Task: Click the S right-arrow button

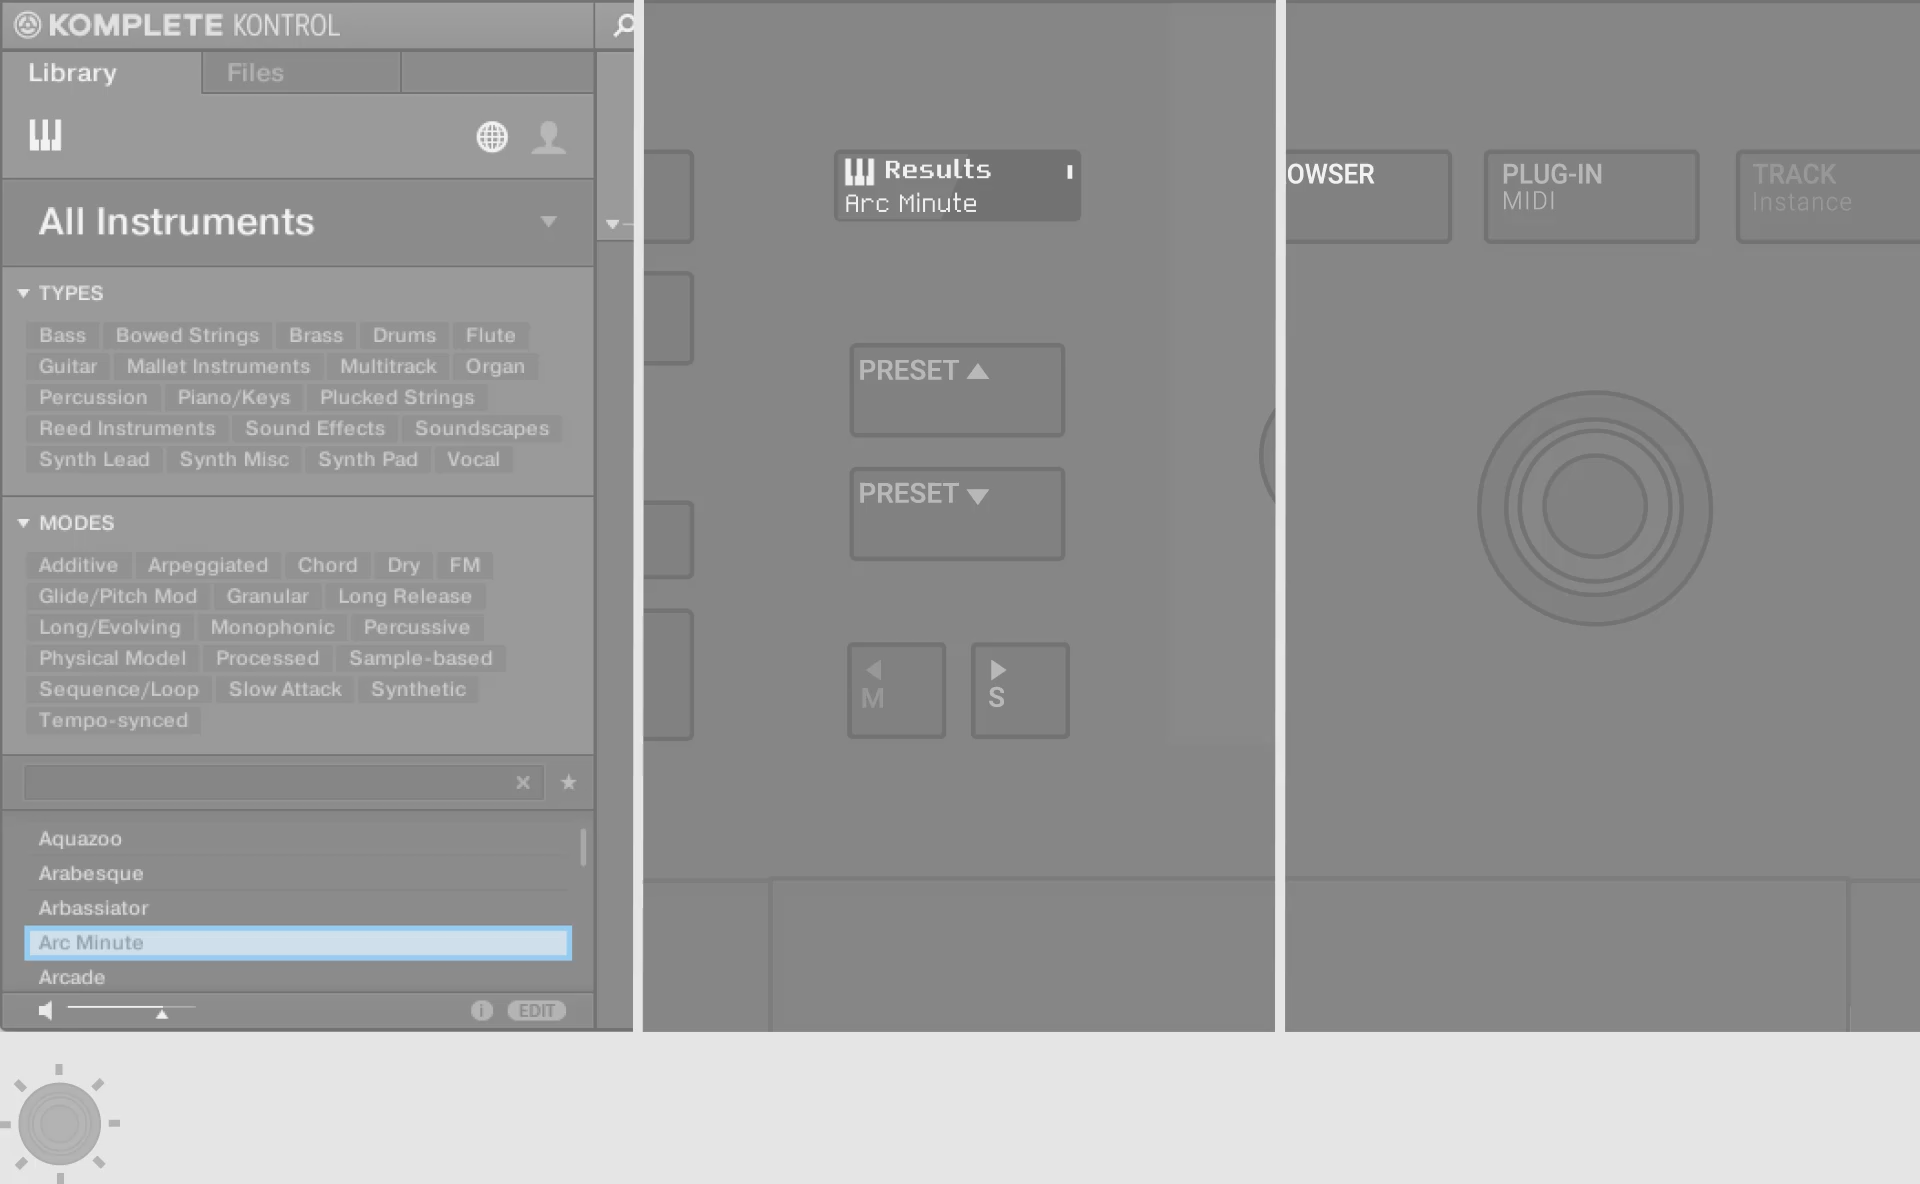Action: tap(1020, 691)
